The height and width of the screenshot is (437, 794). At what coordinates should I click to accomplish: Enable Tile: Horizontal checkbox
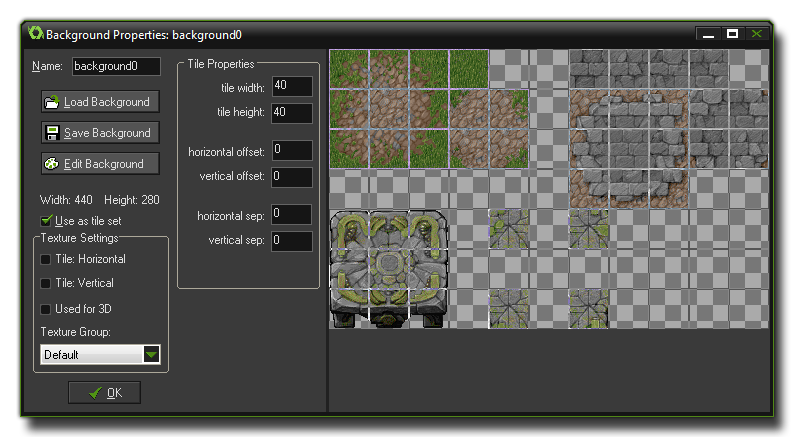46,259
